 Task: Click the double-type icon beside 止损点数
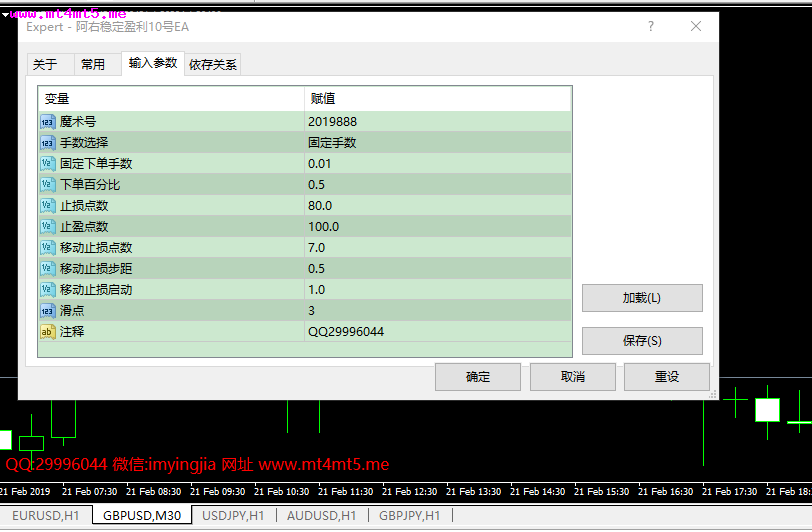point(47,206)
